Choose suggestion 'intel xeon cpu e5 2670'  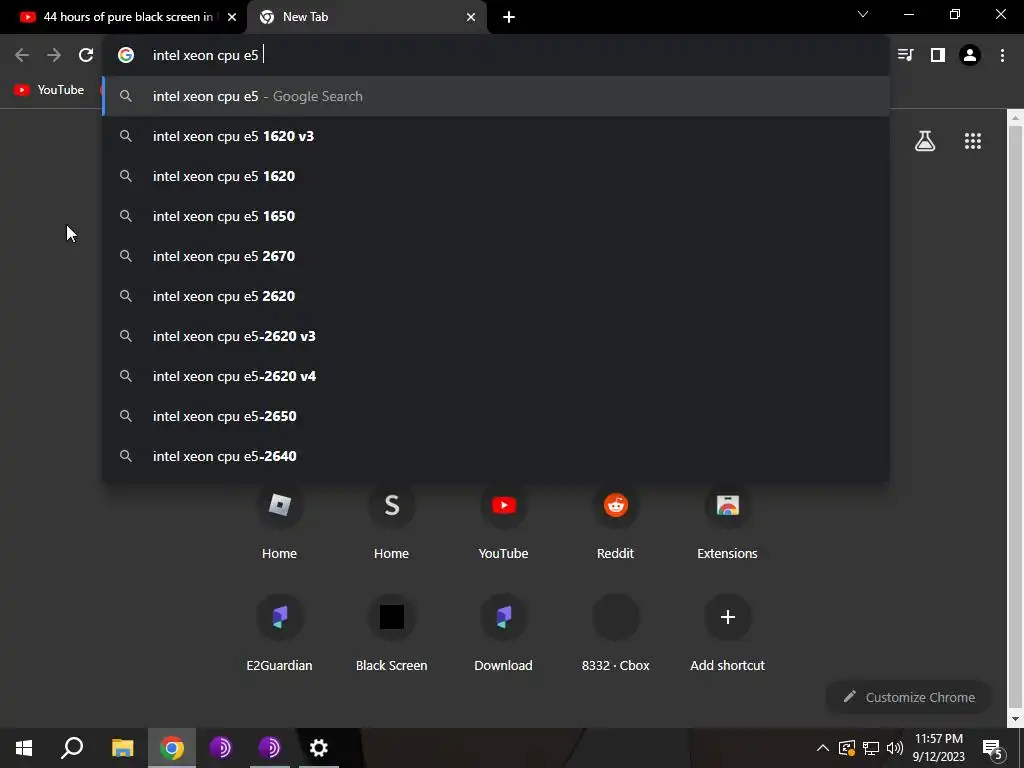point(496,256)
